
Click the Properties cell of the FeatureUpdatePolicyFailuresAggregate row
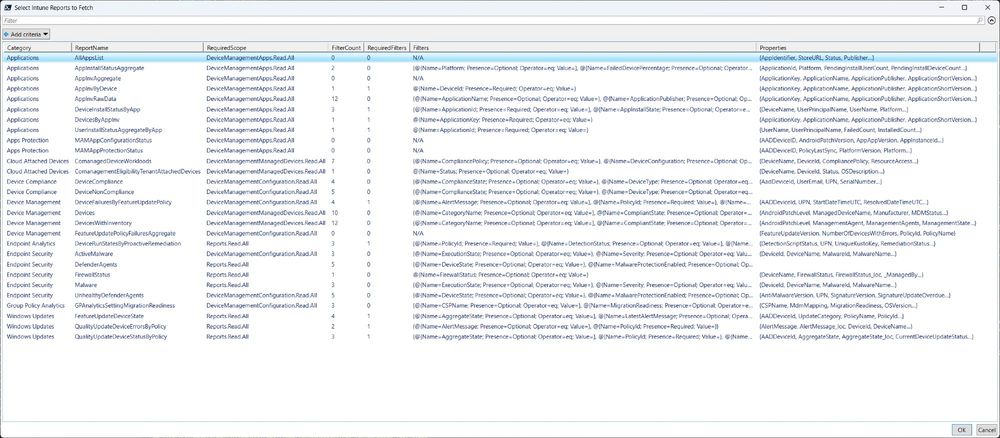pyautogui.click(x=857, y=233)
